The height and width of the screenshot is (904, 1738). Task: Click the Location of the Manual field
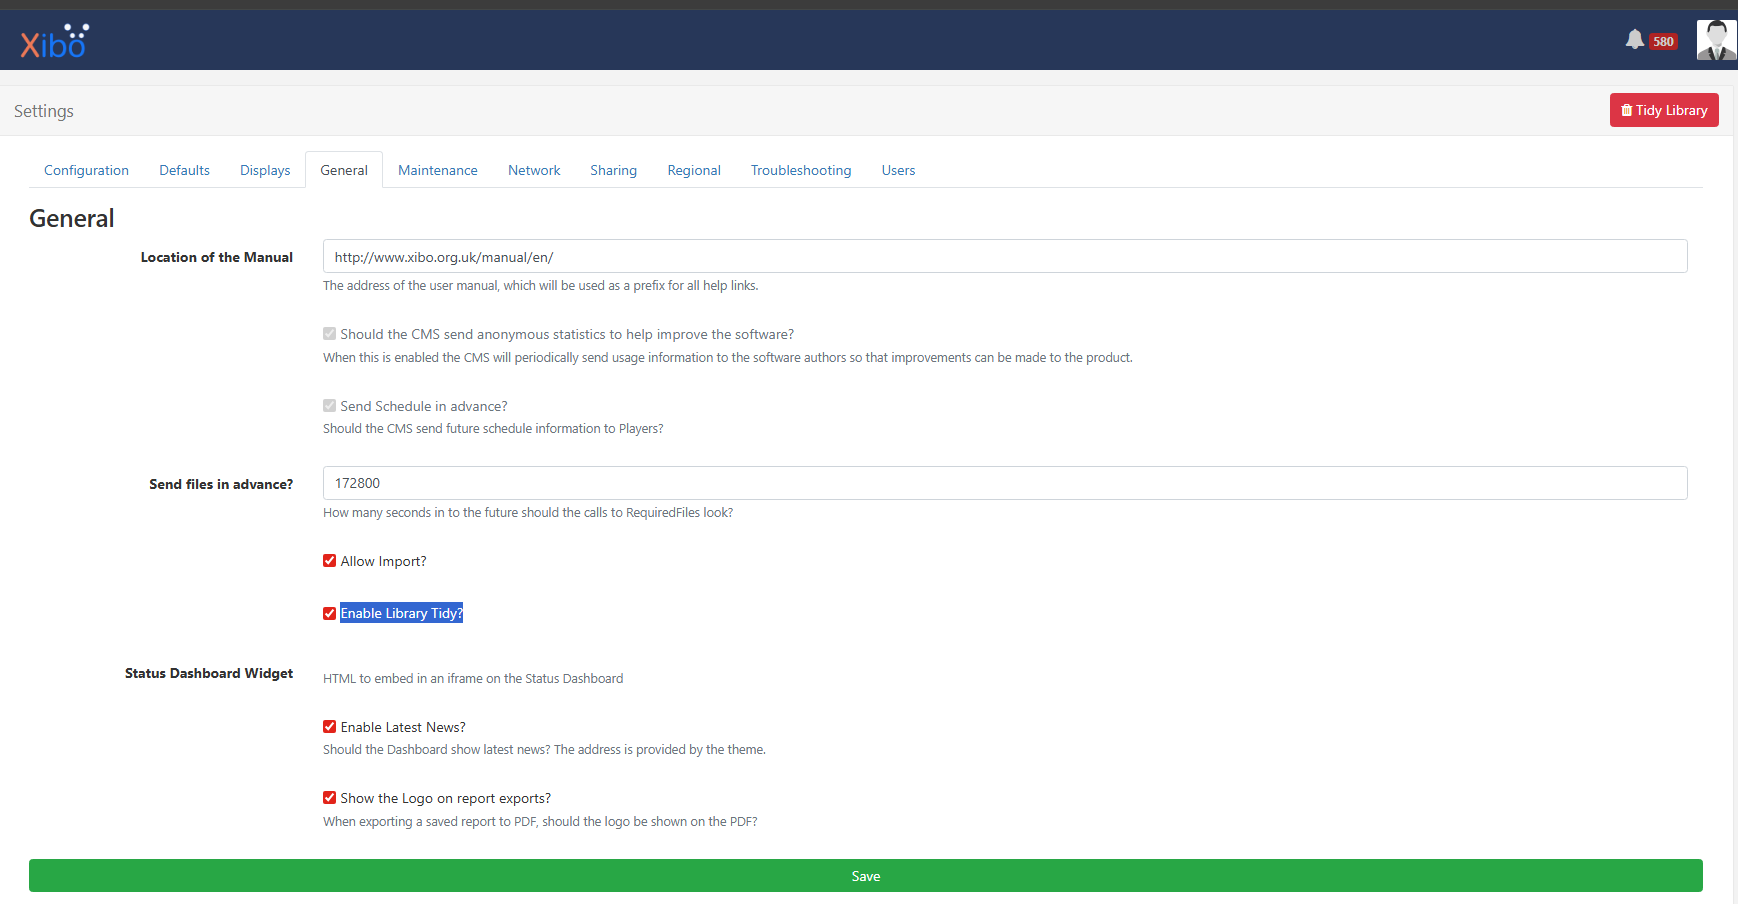1004,257
